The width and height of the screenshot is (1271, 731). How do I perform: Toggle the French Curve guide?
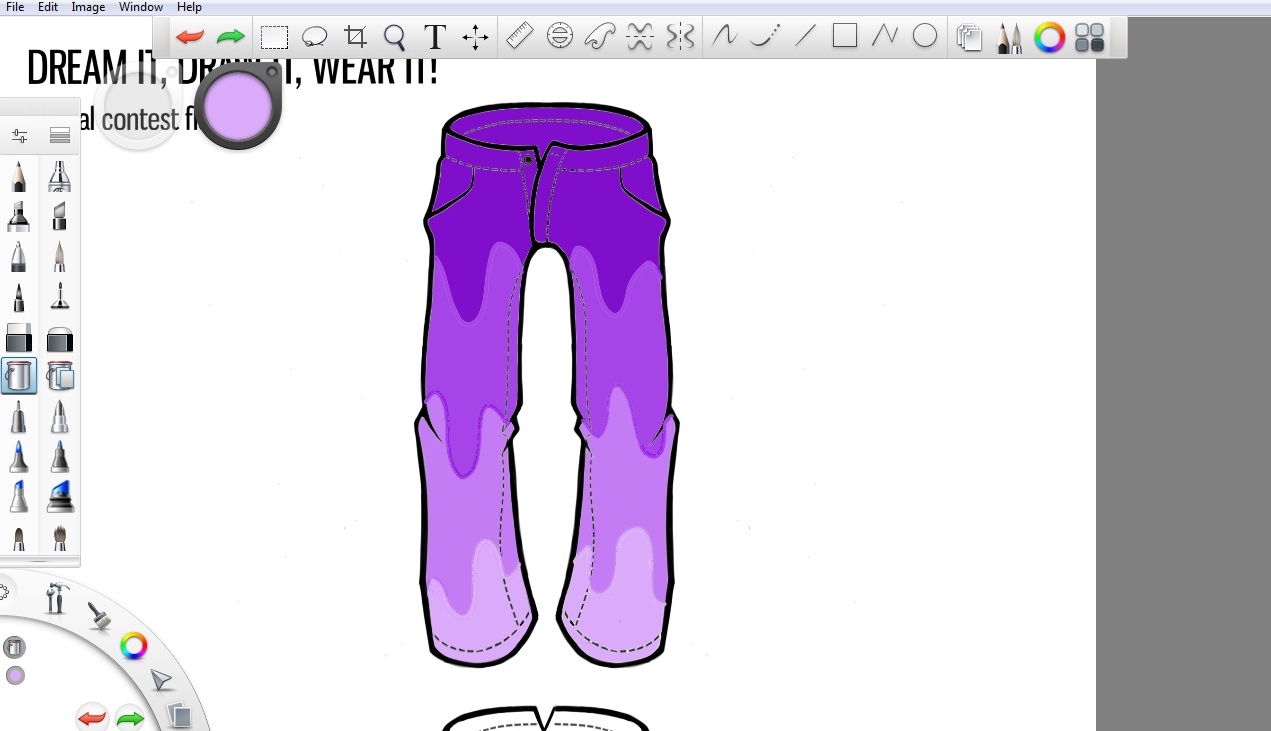click(599, 38)
